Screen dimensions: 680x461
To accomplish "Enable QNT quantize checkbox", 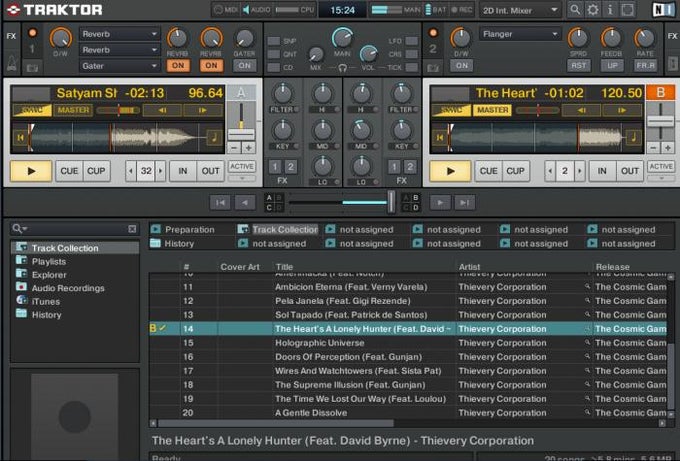I will point(274,54).
